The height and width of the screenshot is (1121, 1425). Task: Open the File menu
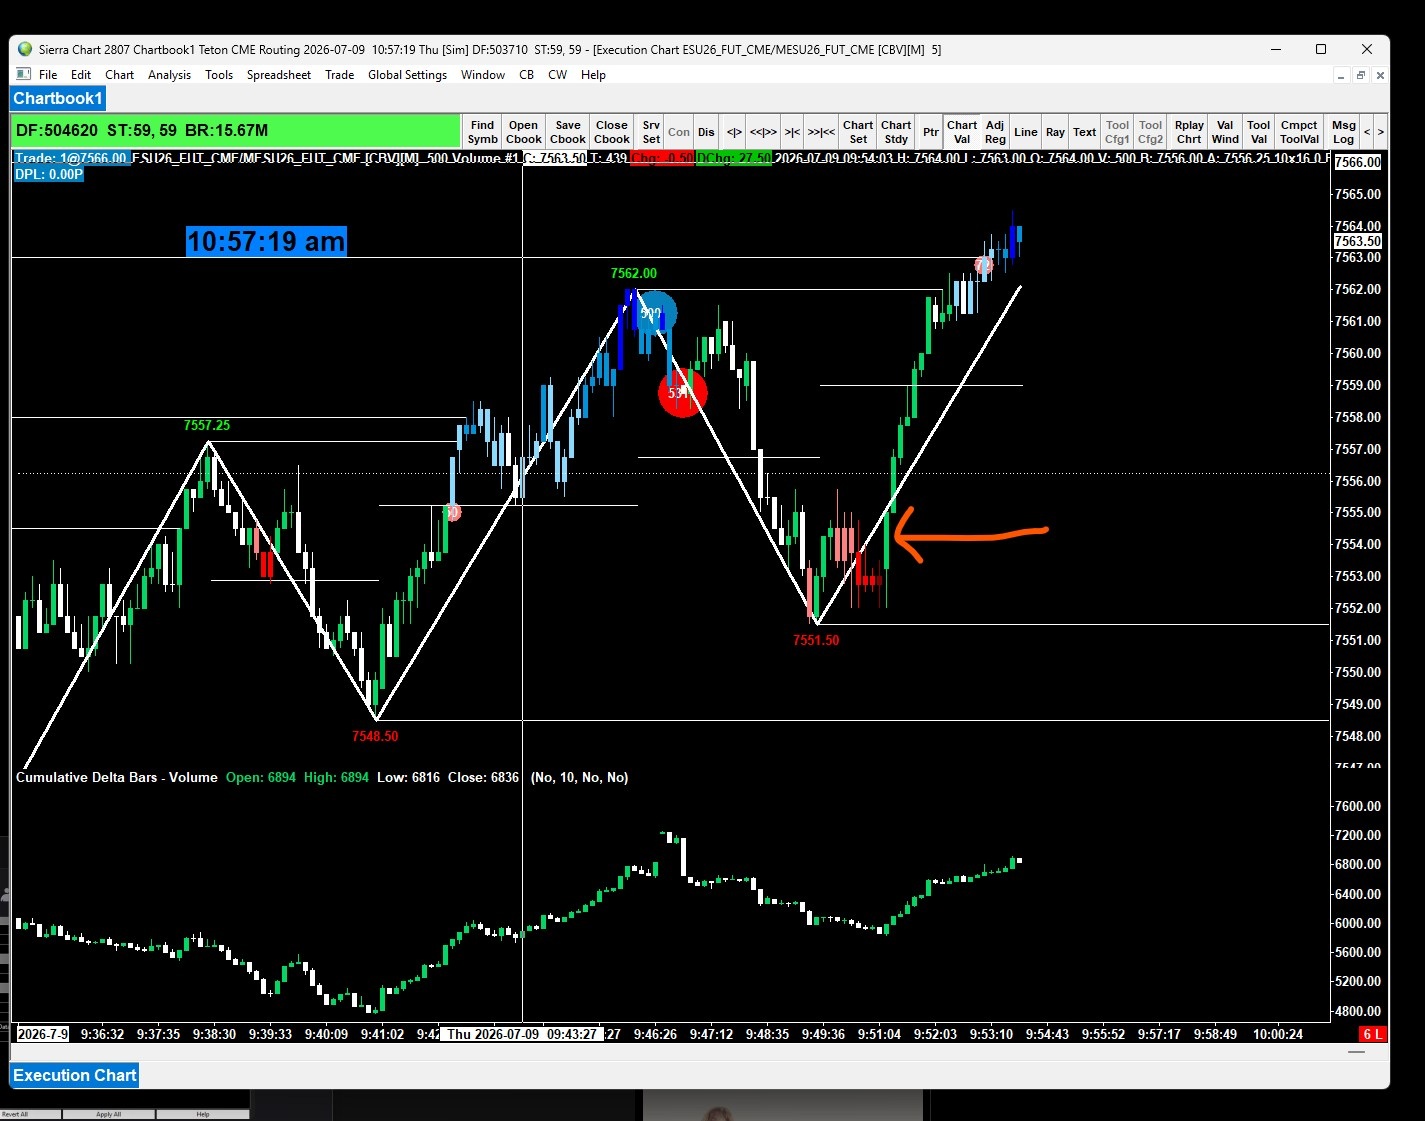coord(48,75)
